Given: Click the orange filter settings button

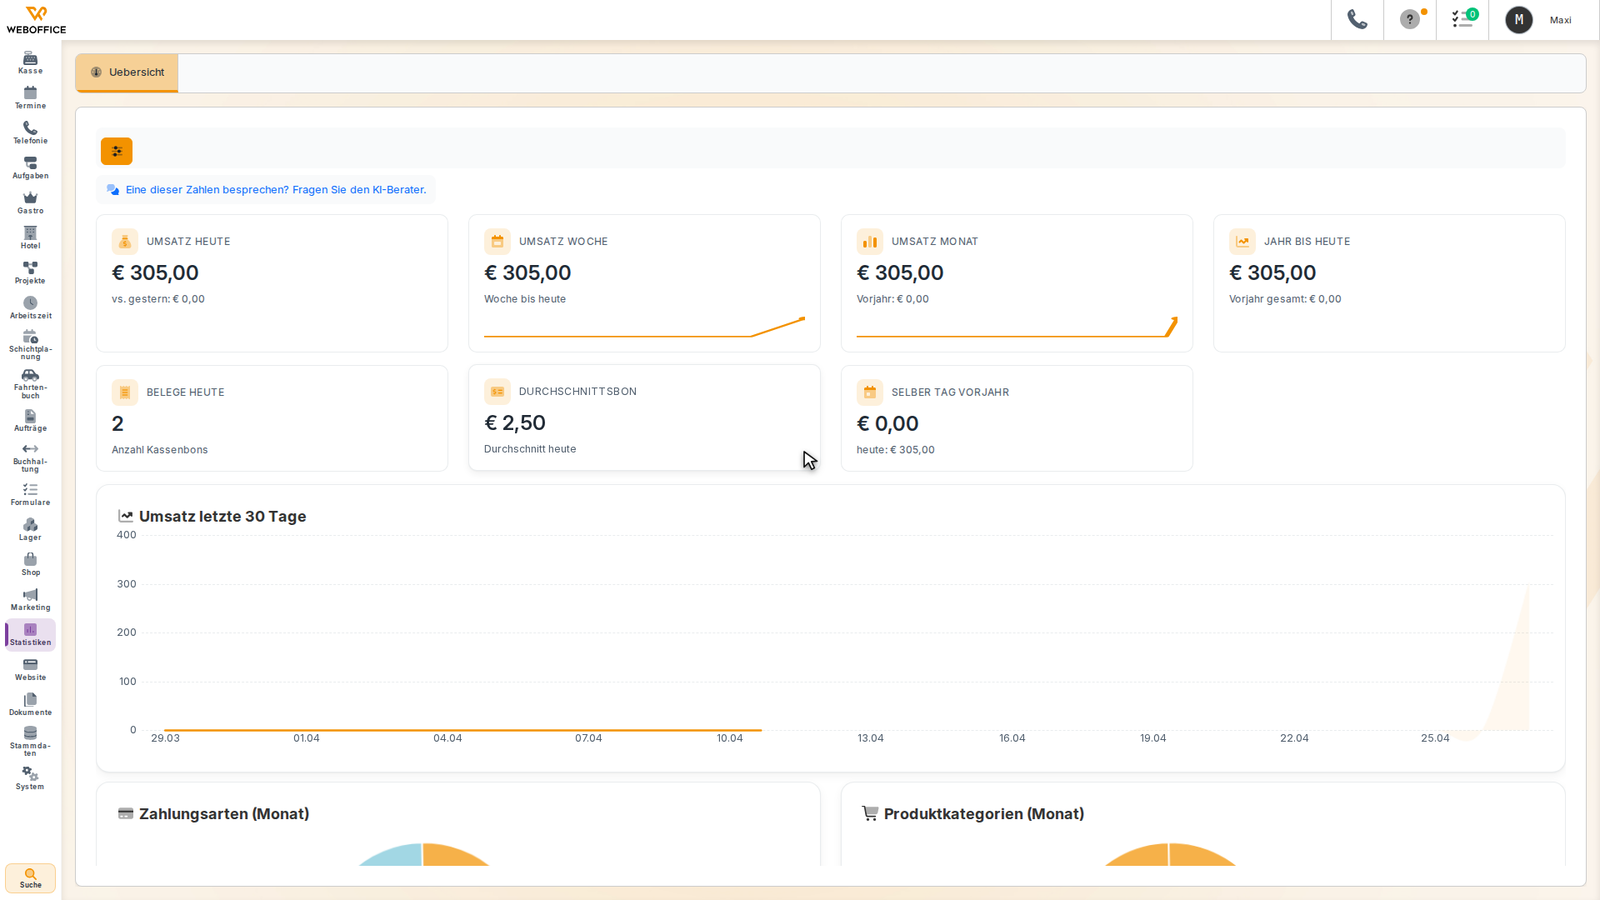Looking at the screenshot, I should (x=117, y=151).
